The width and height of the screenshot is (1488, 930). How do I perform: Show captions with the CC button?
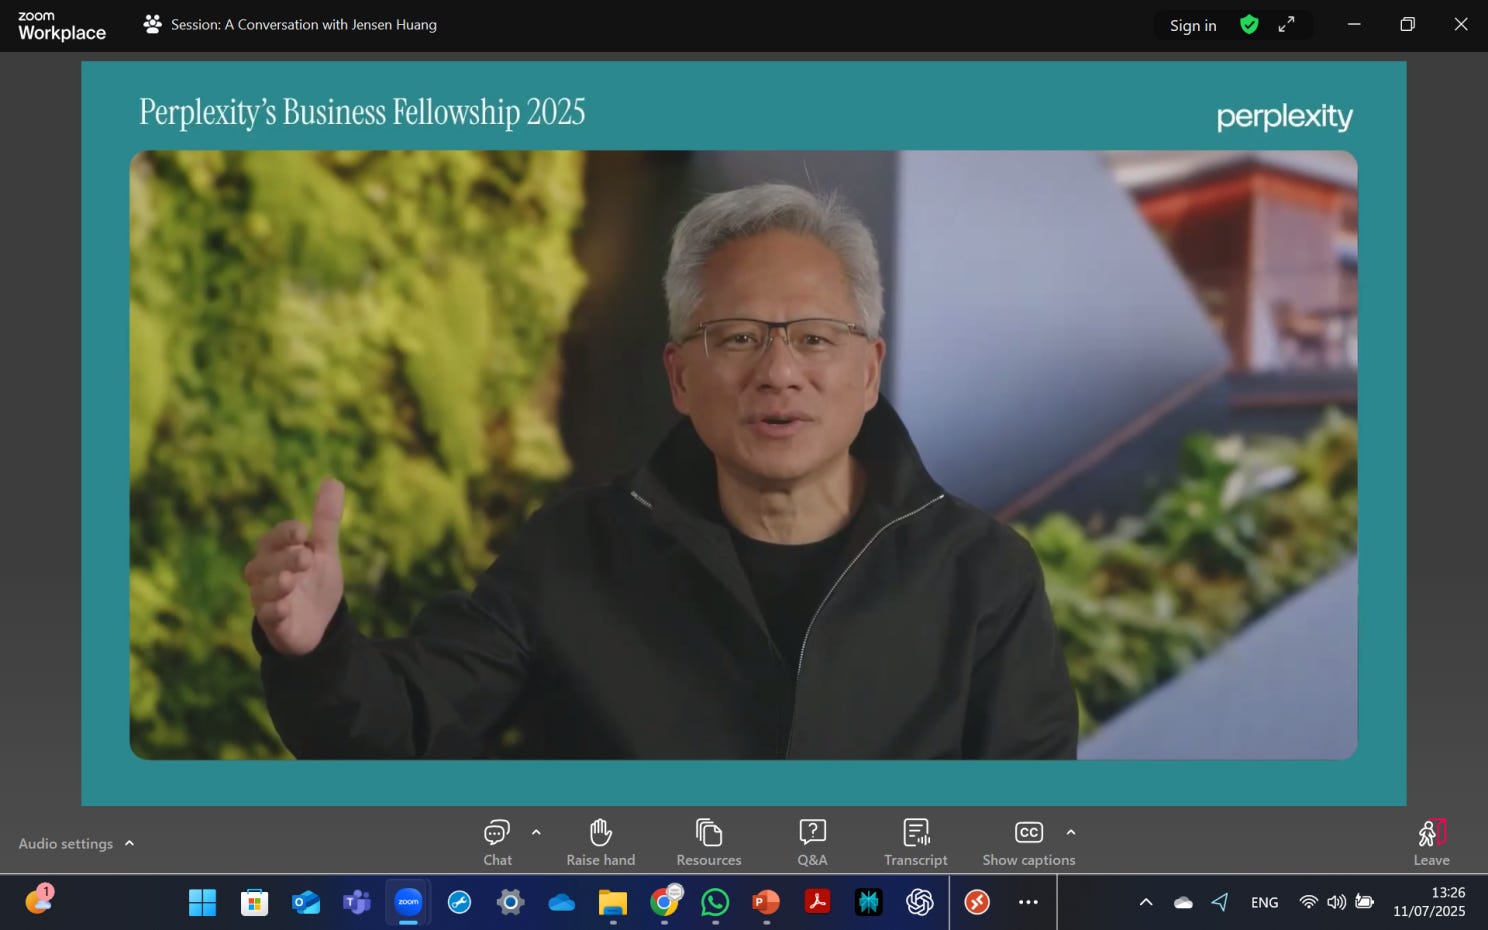pyautogui.click(x=1029, y=843)
